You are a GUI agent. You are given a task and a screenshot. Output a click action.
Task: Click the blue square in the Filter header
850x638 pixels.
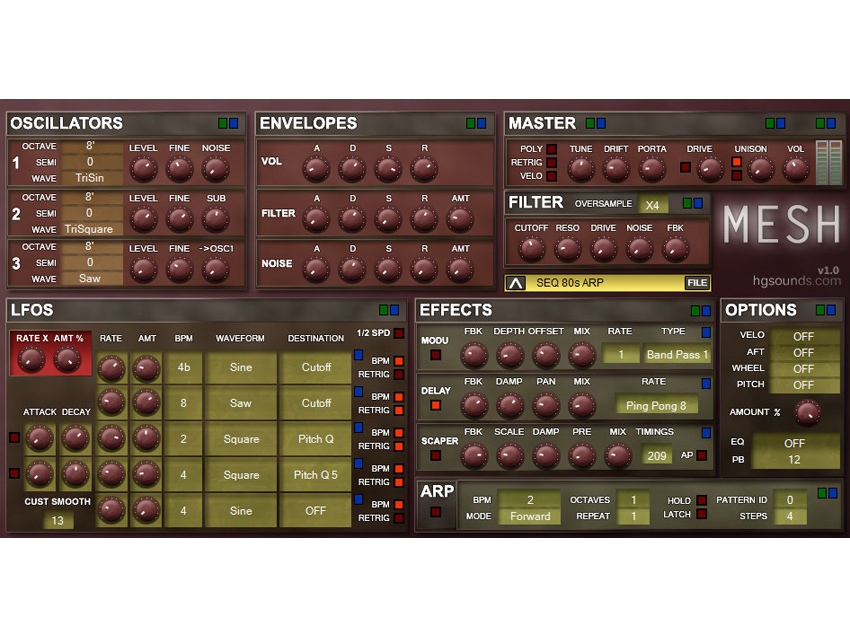[x=698, y=203]
